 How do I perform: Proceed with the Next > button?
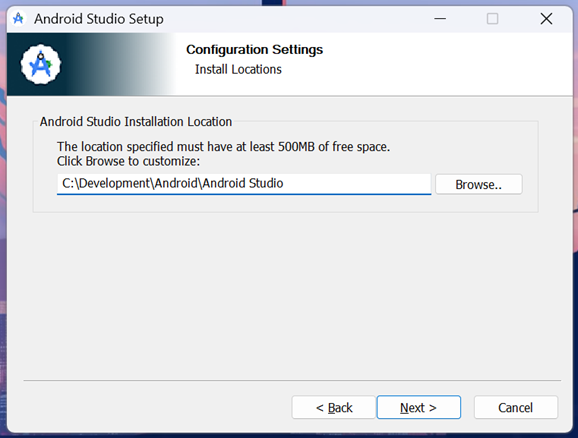tap(418, 407)
